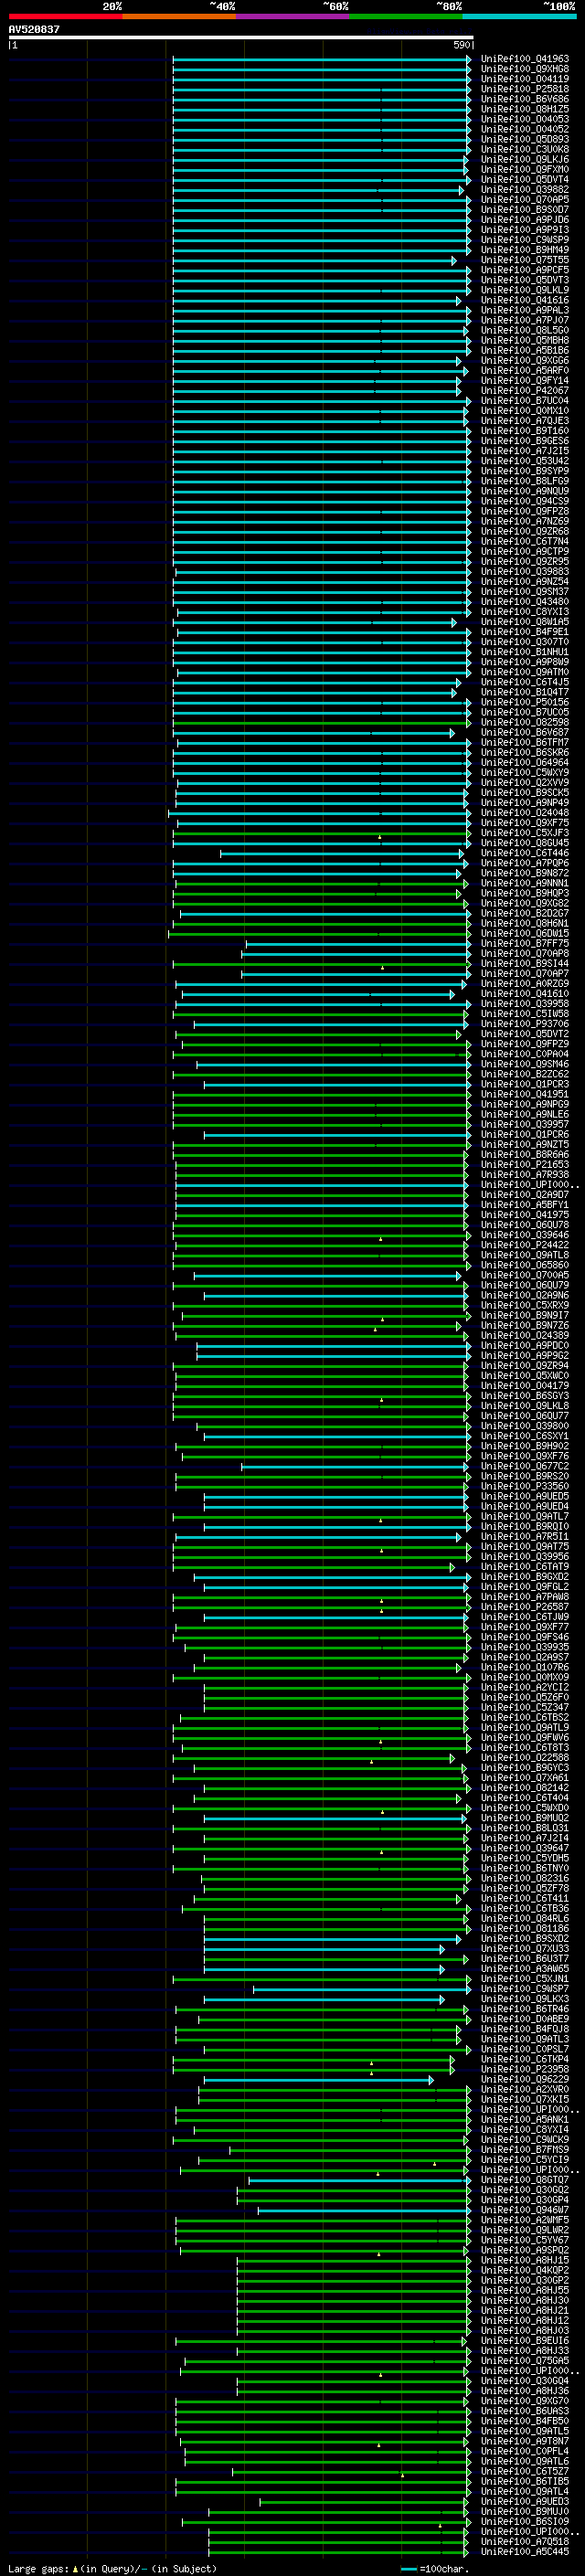The width and height of the screenshot is (585, 2576).
Task: Click the white query sequence bar
Action: click(x=241, y=38)
